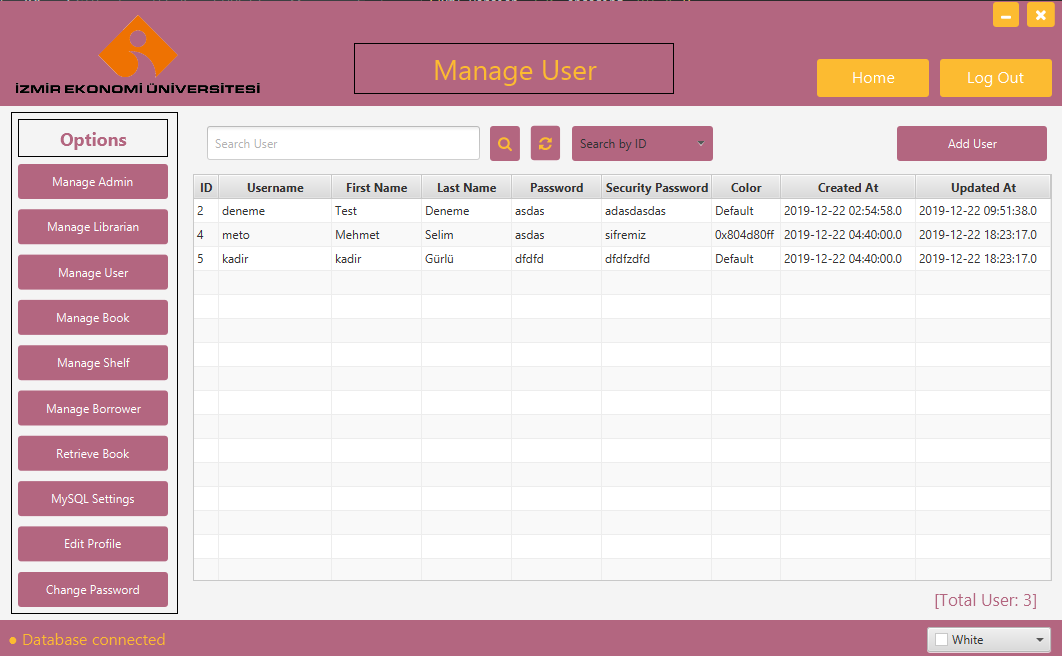Screen dimensions: 1062x656
Task: Click password cell dfdfd
Action: point(557,259)
